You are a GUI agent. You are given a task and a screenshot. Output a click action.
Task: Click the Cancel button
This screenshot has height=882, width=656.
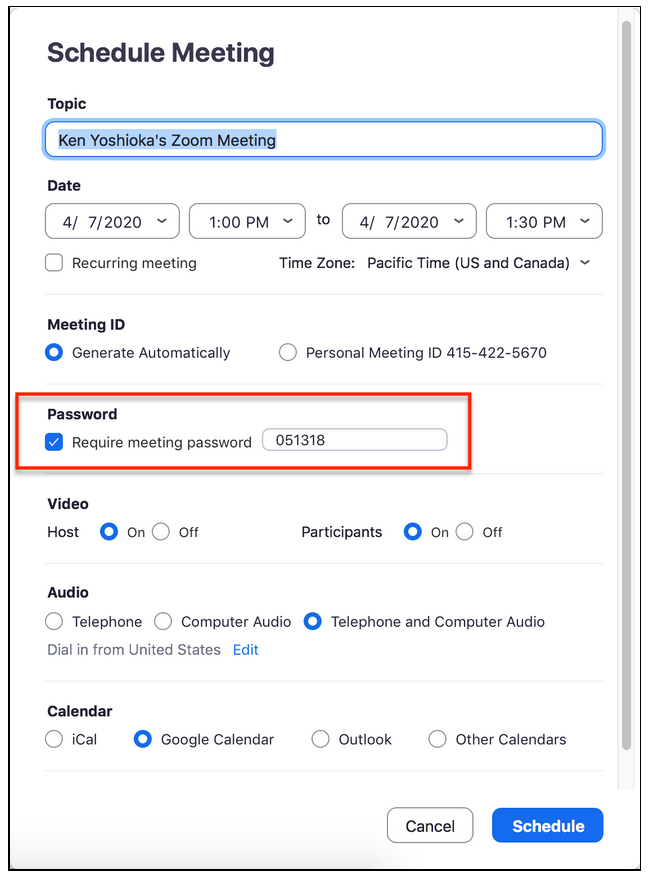[x=430, y=826]
